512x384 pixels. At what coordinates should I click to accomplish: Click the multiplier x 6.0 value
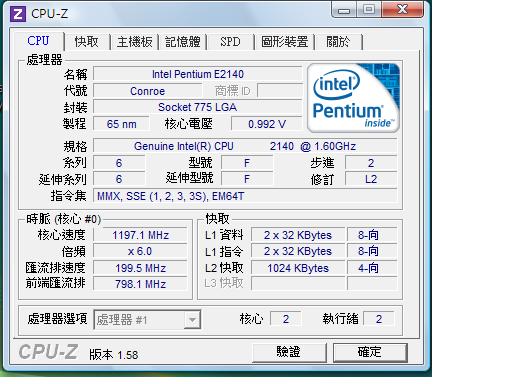point(140,251)
